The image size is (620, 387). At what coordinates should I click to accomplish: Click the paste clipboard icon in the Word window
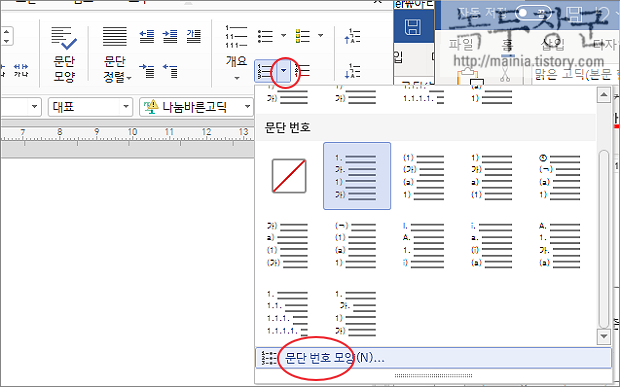(x=469, y=77)
